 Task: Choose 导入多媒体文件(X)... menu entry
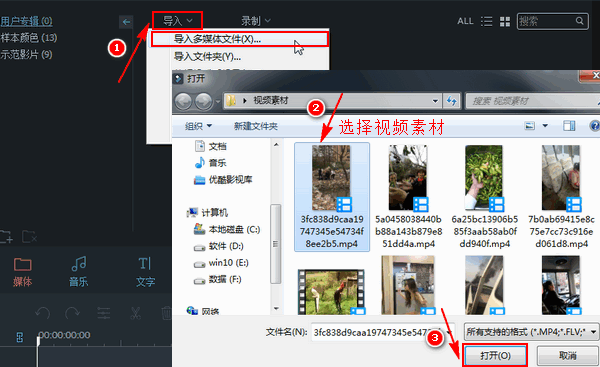pyautogui.click(x=240, y=39)
